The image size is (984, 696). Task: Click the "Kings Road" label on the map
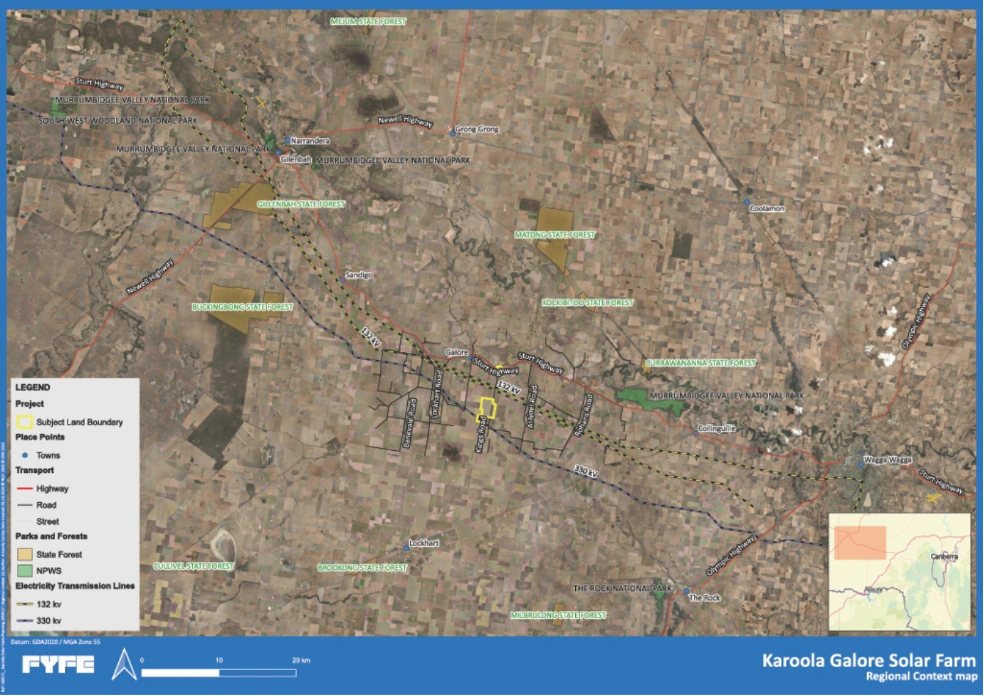(482, 435)
